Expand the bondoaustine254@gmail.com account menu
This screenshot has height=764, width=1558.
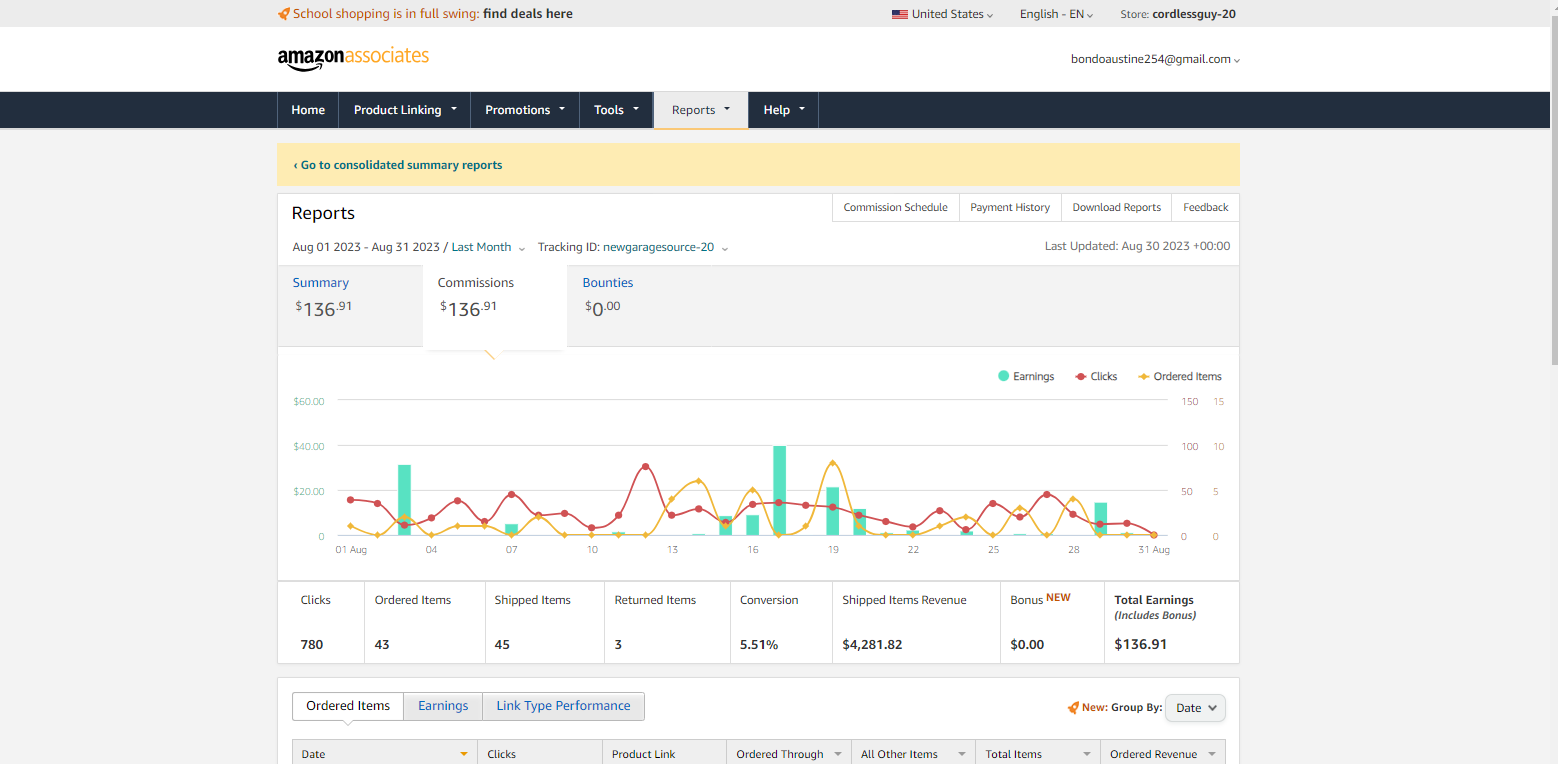pos(1155,59)
